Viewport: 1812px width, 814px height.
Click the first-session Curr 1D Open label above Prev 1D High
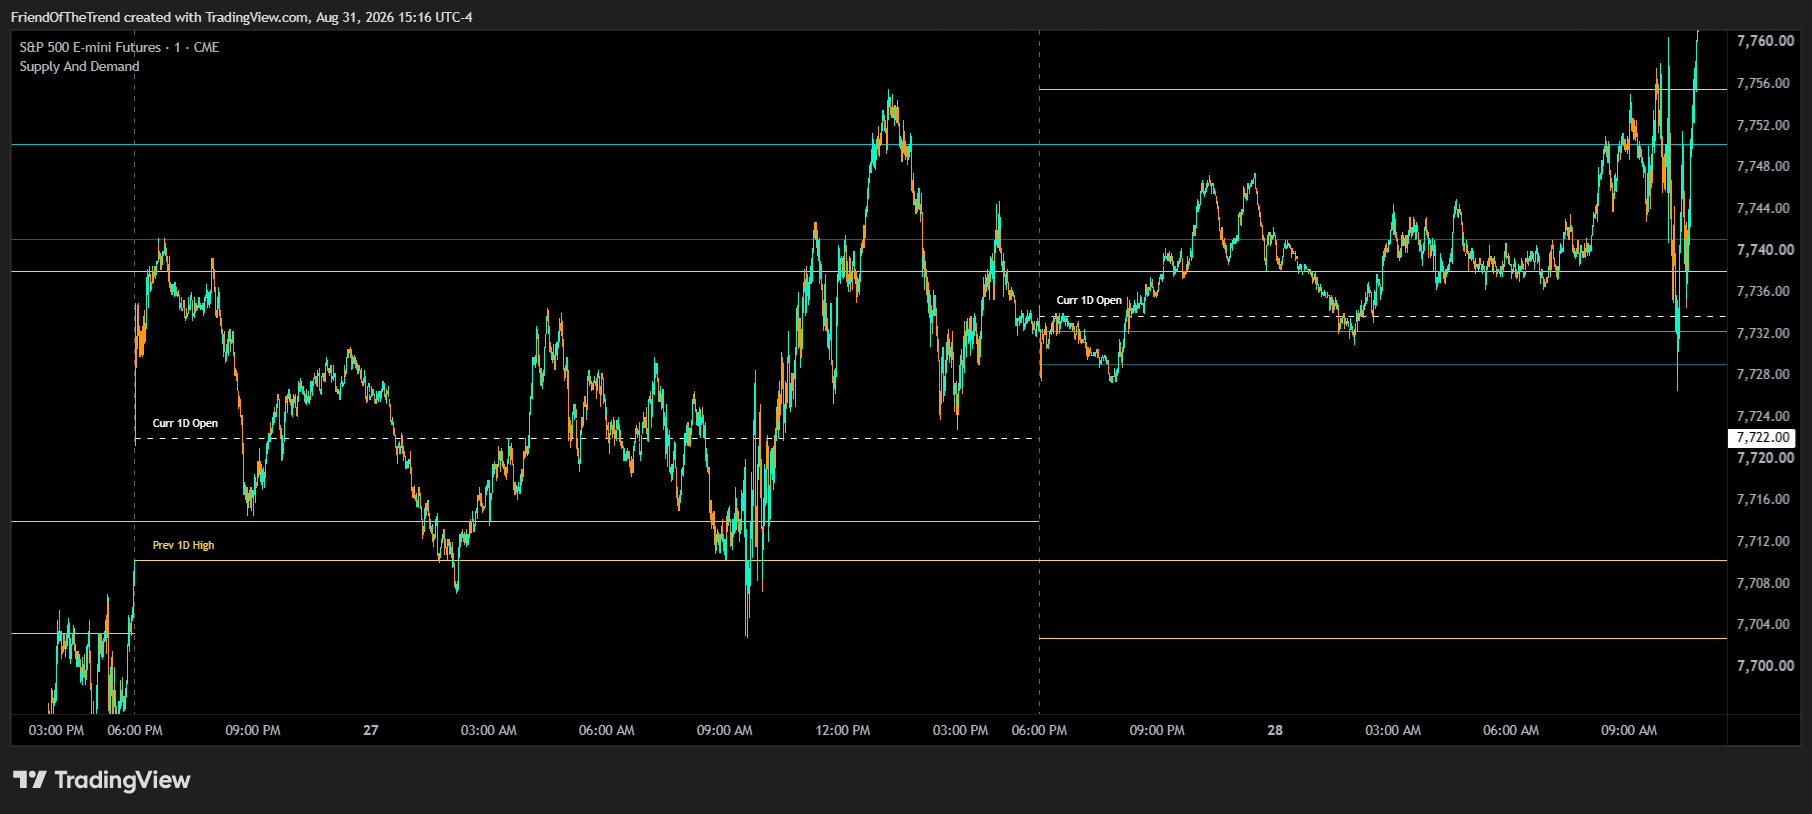coord(185,423)
